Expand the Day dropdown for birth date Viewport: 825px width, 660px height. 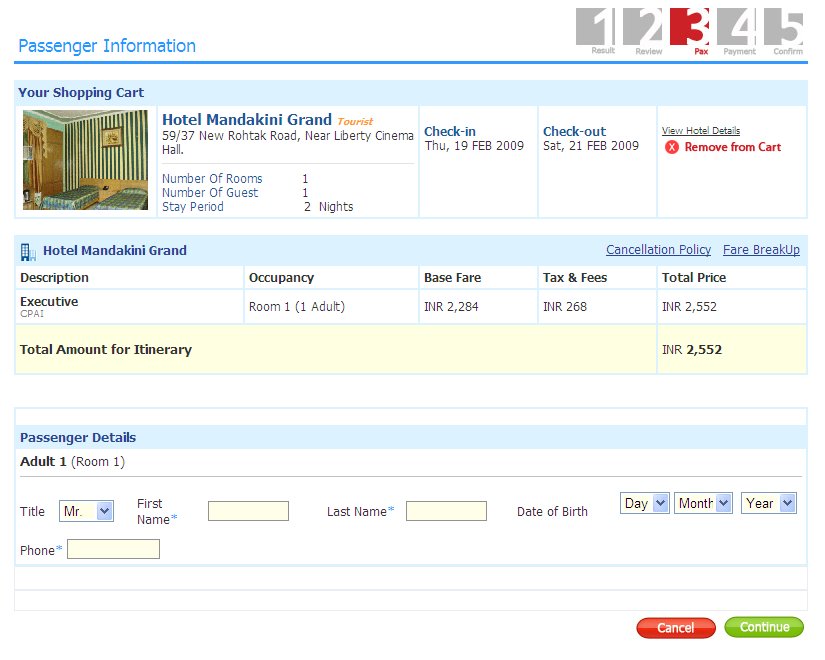coord(644,503)
